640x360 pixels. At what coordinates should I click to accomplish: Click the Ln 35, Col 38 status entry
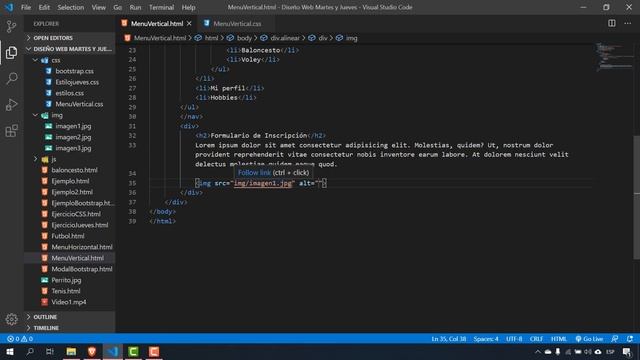449,339
